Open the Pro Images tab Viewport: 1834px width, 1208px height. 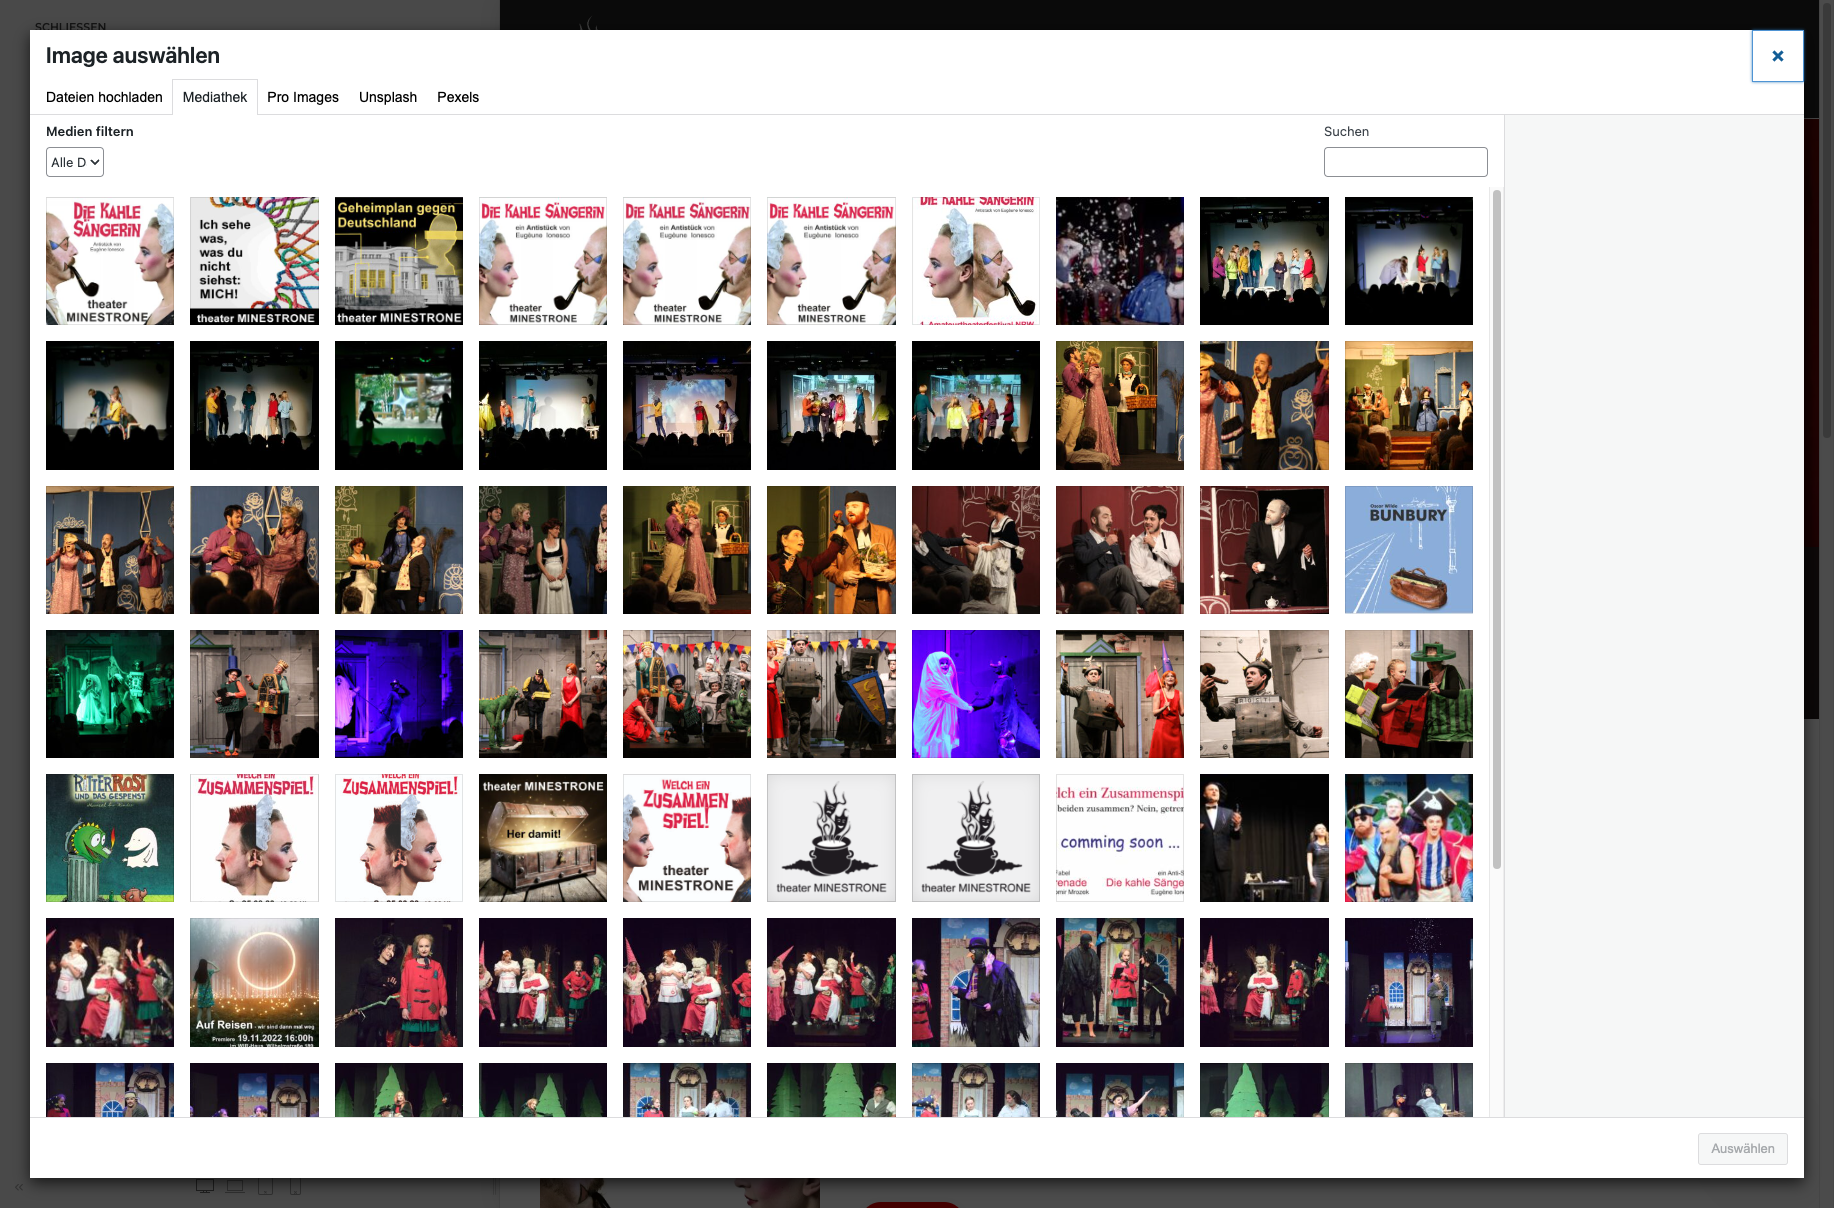[302, 97]
